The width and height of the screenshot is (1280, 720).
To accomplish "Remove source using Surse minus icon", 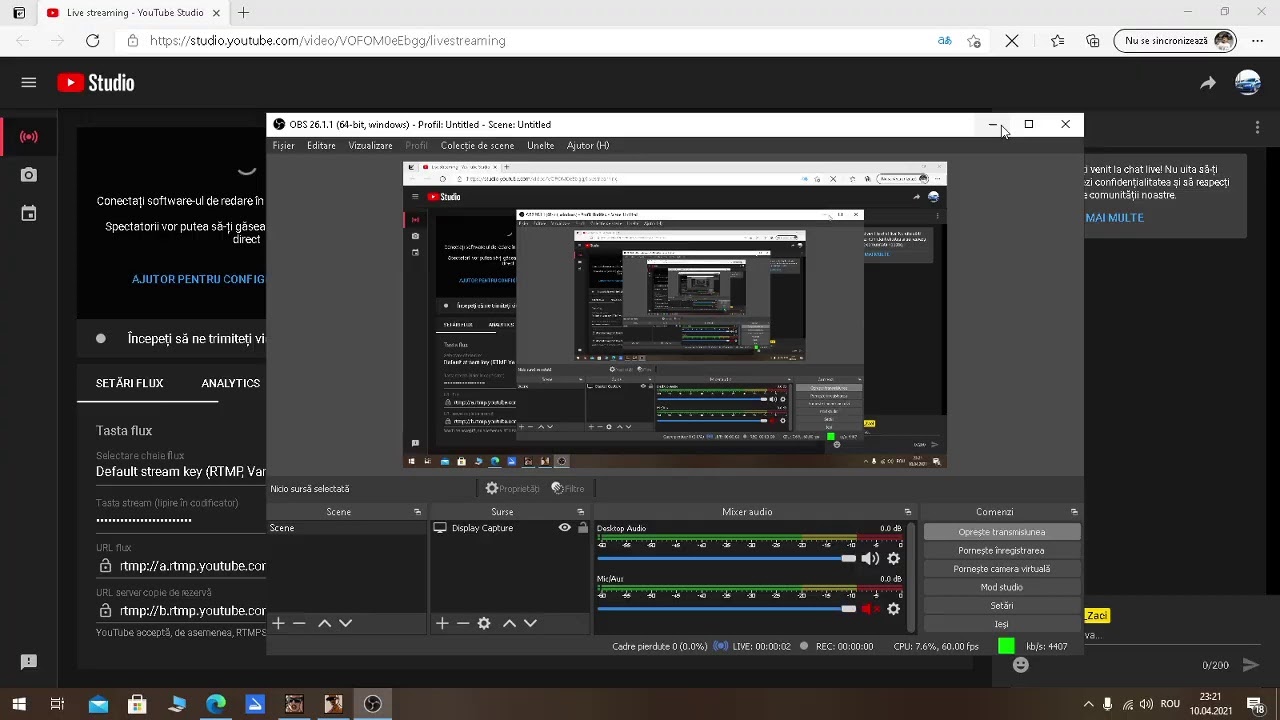I will coord(462,623).
